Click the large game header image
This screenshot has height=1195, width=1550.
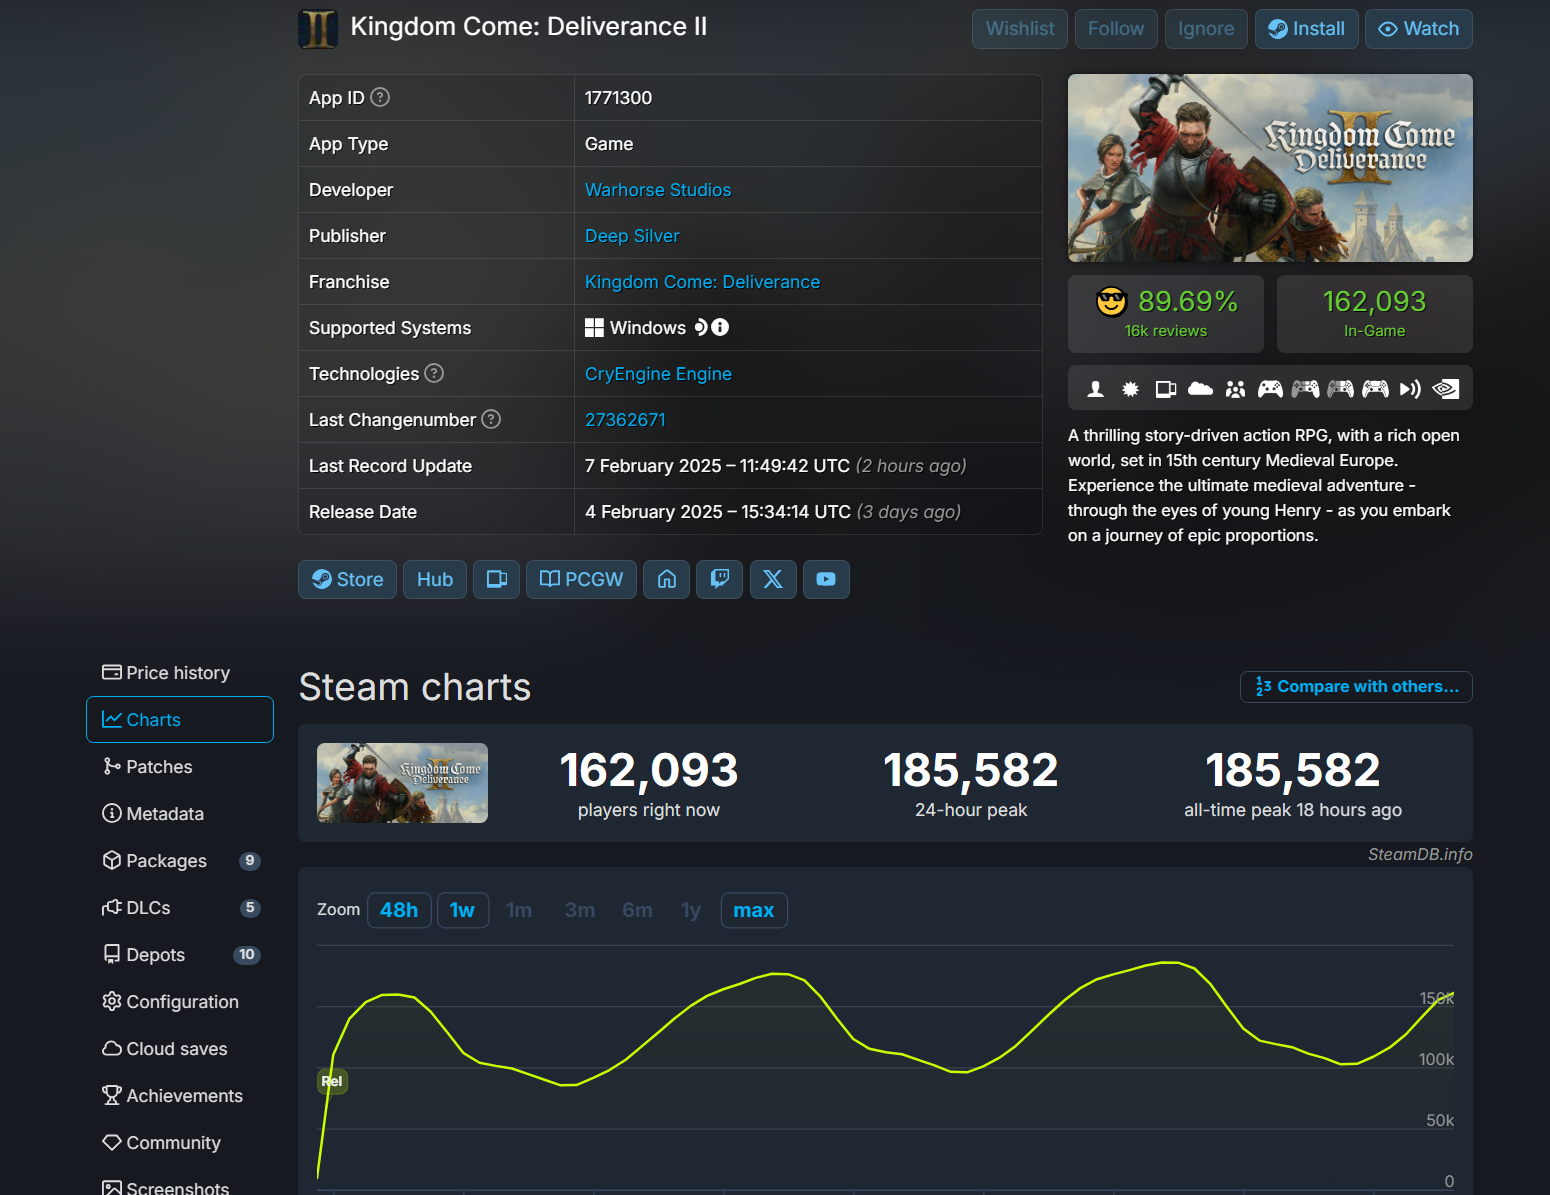click(x=1270, y=168)
